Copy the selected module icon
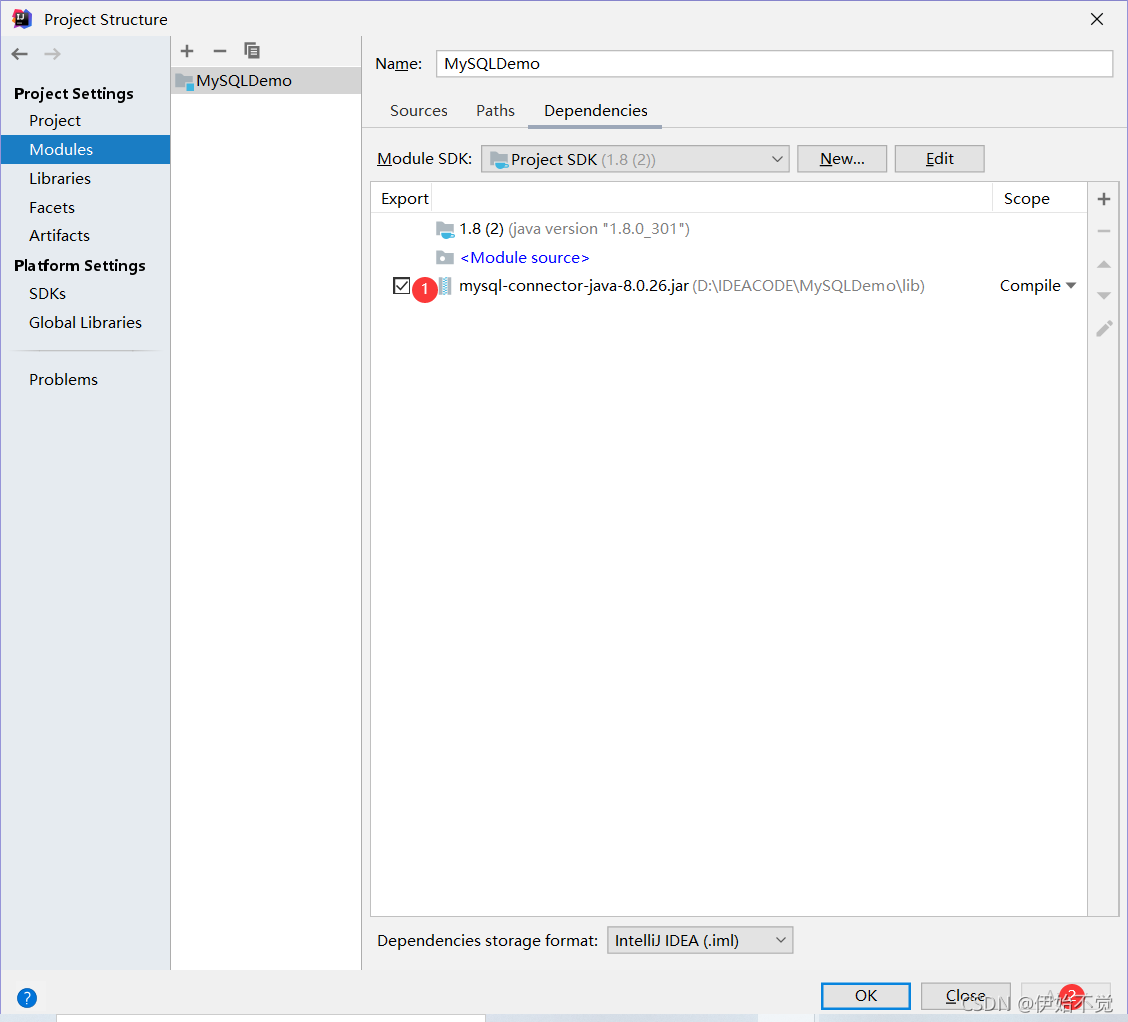 (x=252, y=51)
